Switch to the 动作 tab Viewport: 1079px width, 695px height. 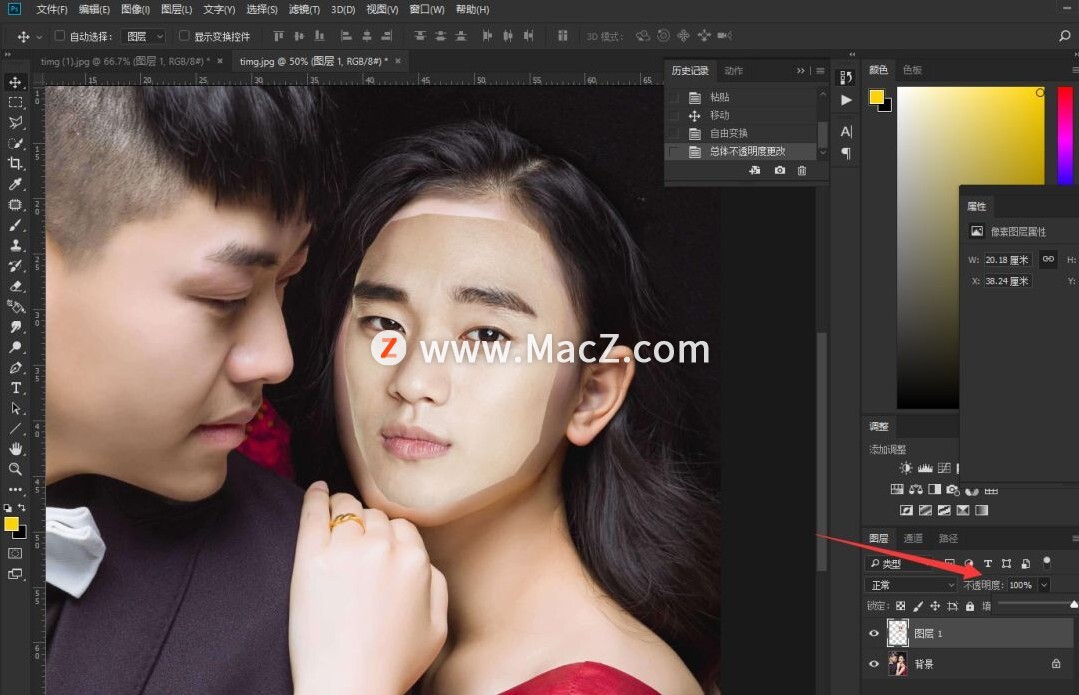[x=734, y=71]
